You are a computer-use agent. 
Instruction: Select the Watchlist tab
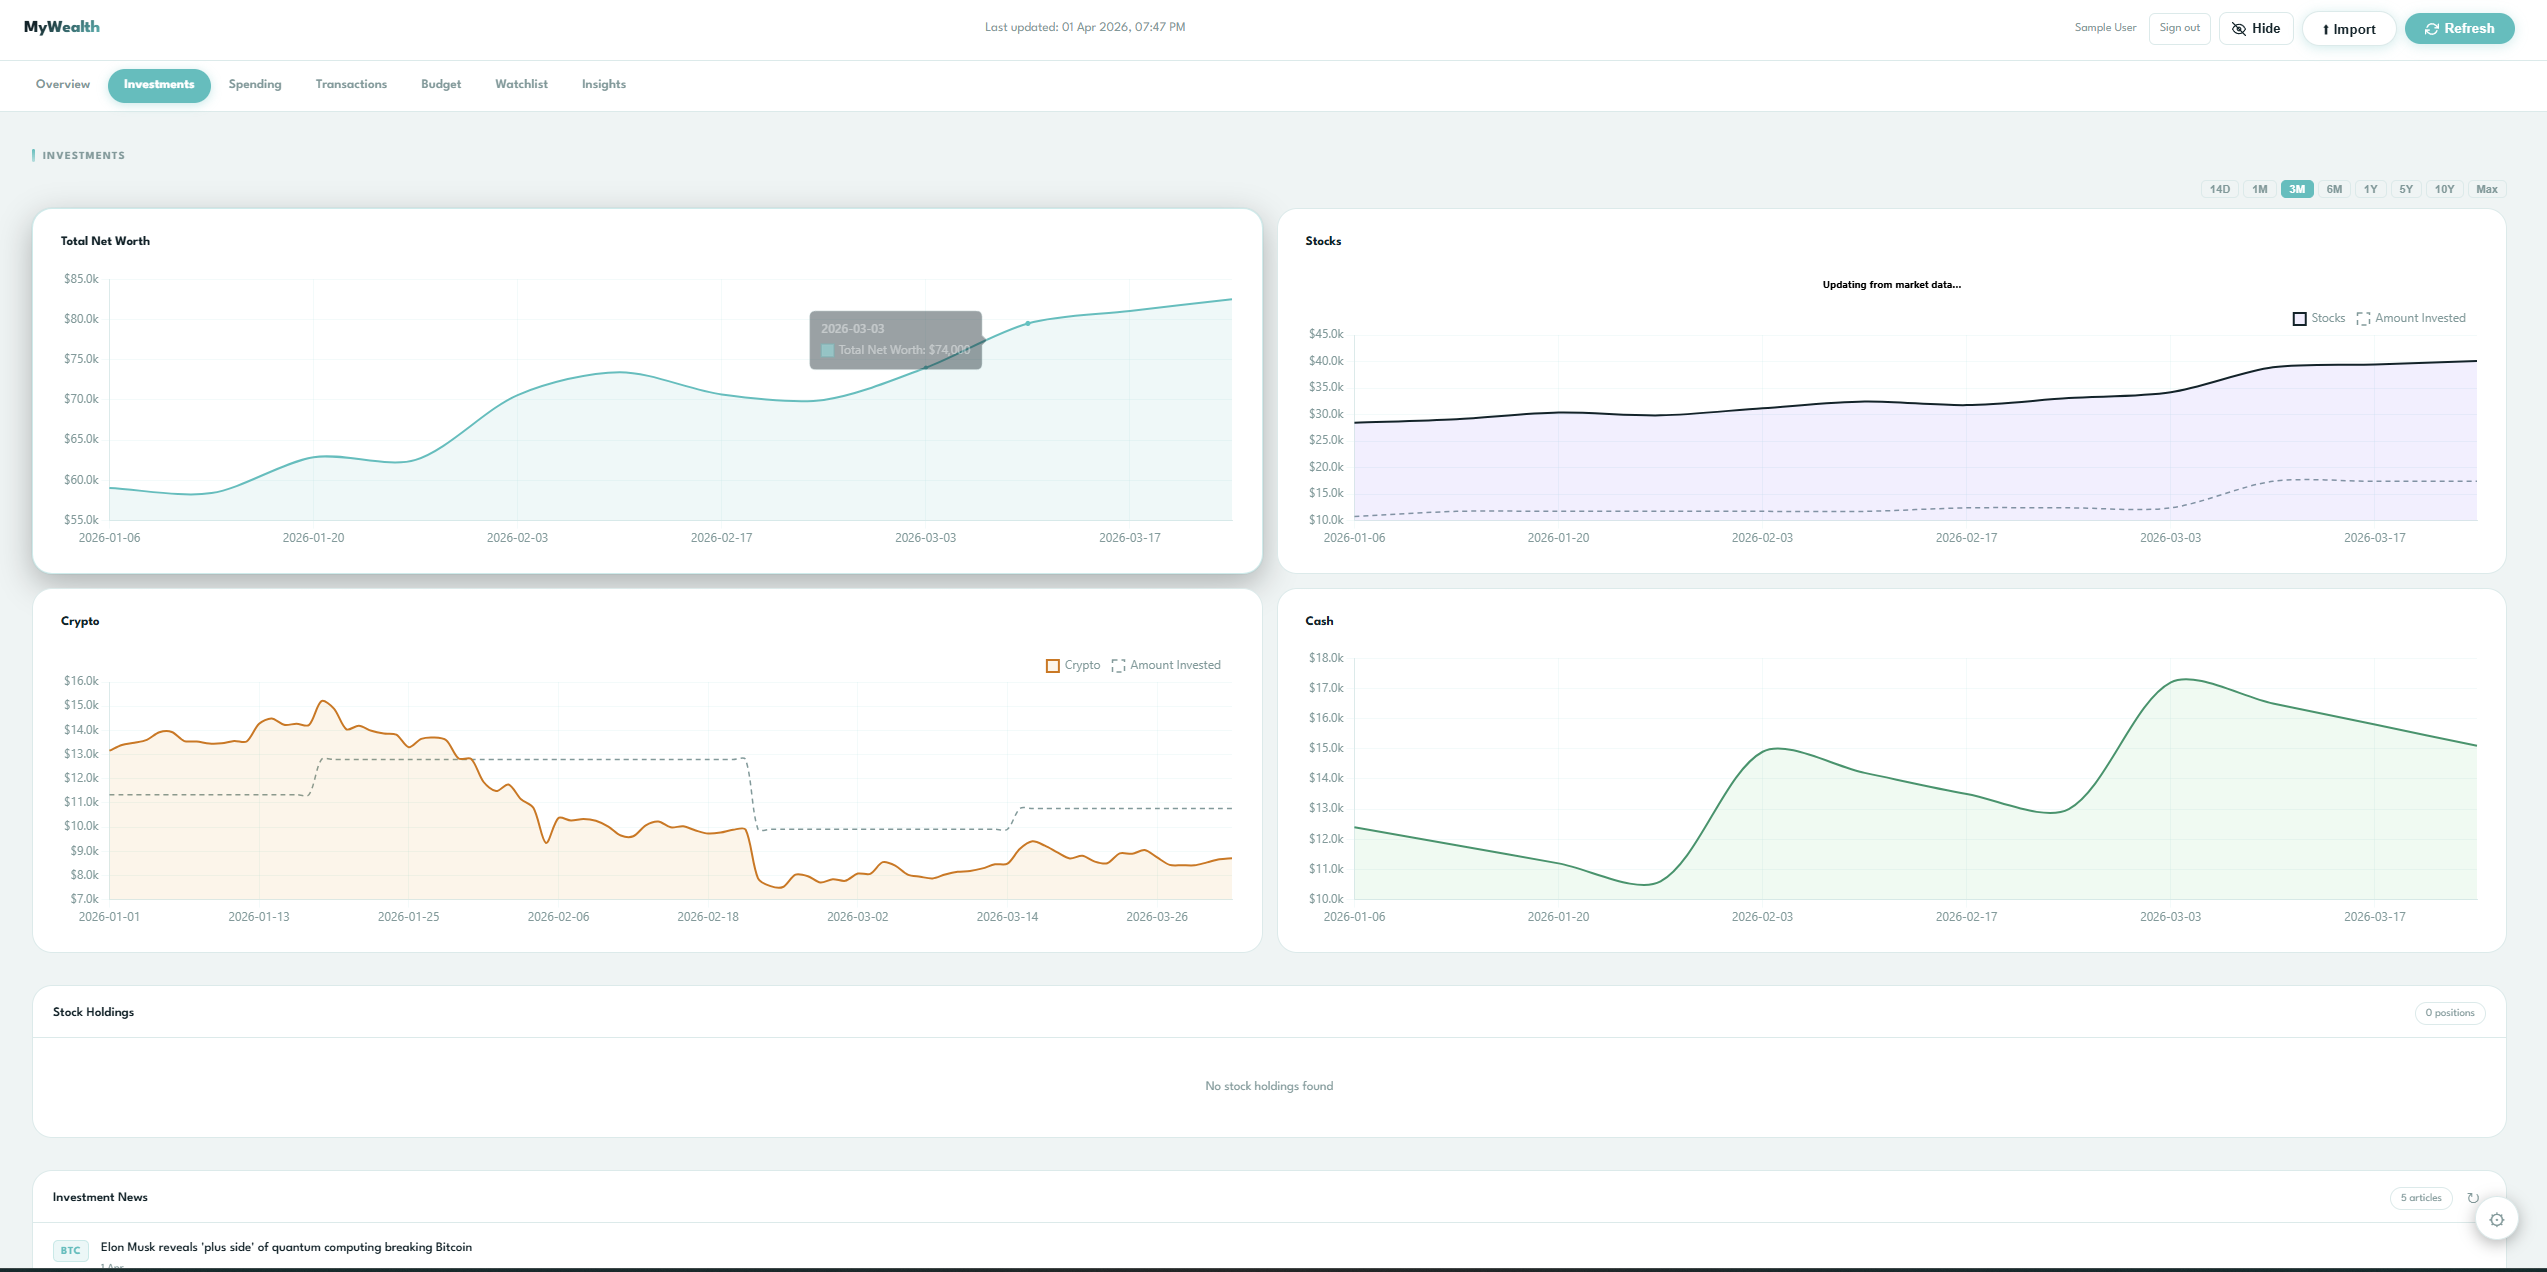(521, 85)
